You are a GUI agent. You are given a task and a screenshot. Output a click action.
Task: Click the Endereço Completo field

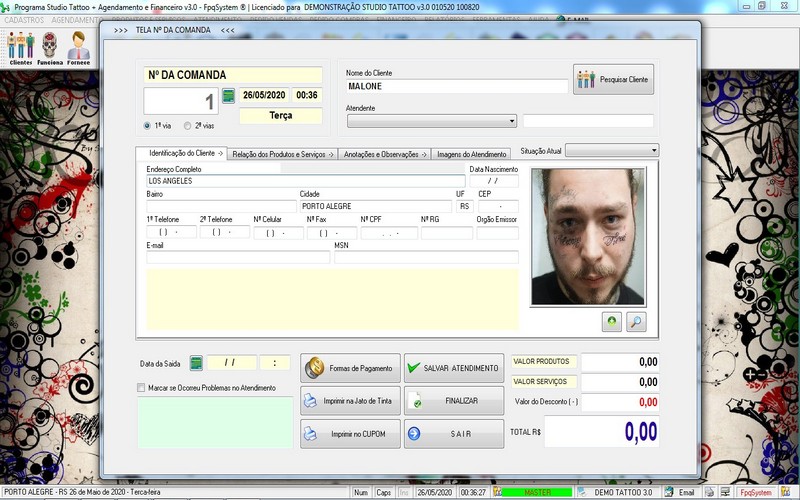(x=306, y=181)
